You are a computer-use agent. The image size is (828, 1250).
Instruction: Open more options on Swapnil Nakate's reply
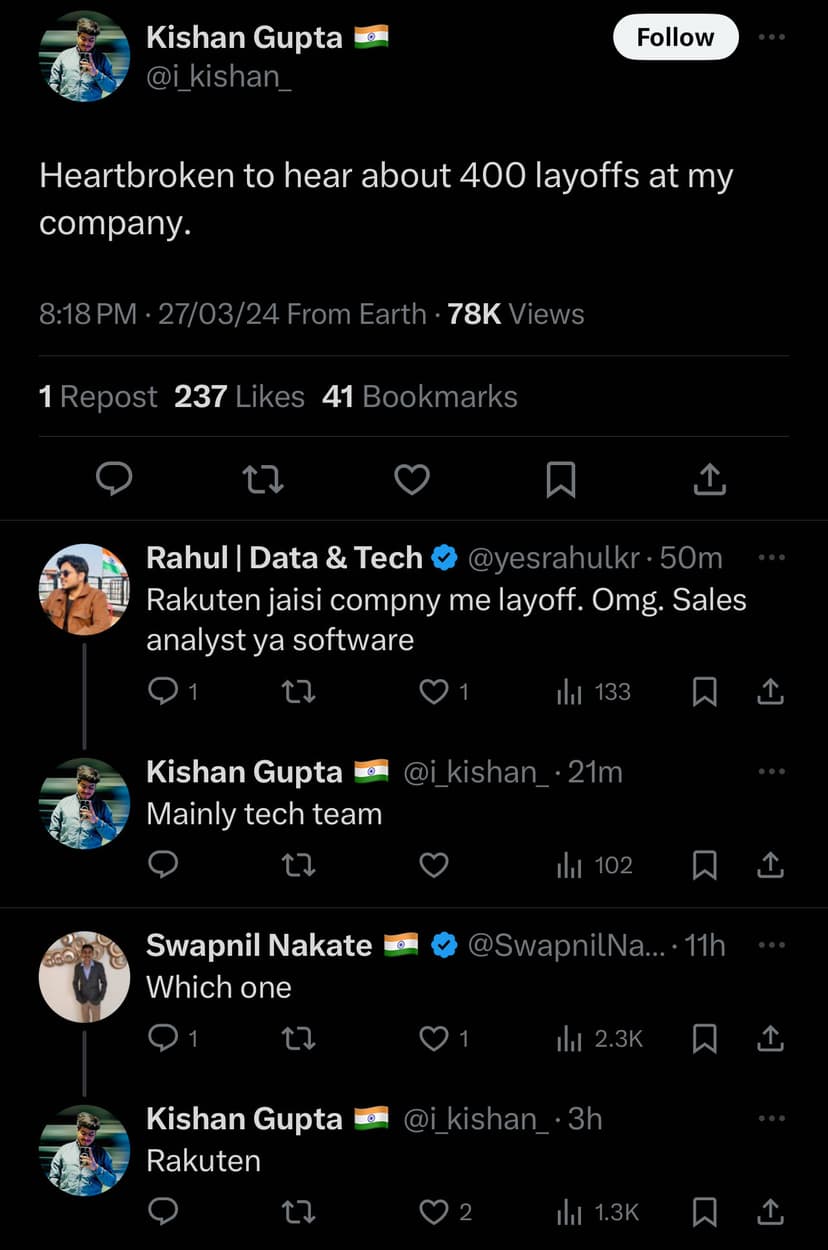(x=771, y=945)
